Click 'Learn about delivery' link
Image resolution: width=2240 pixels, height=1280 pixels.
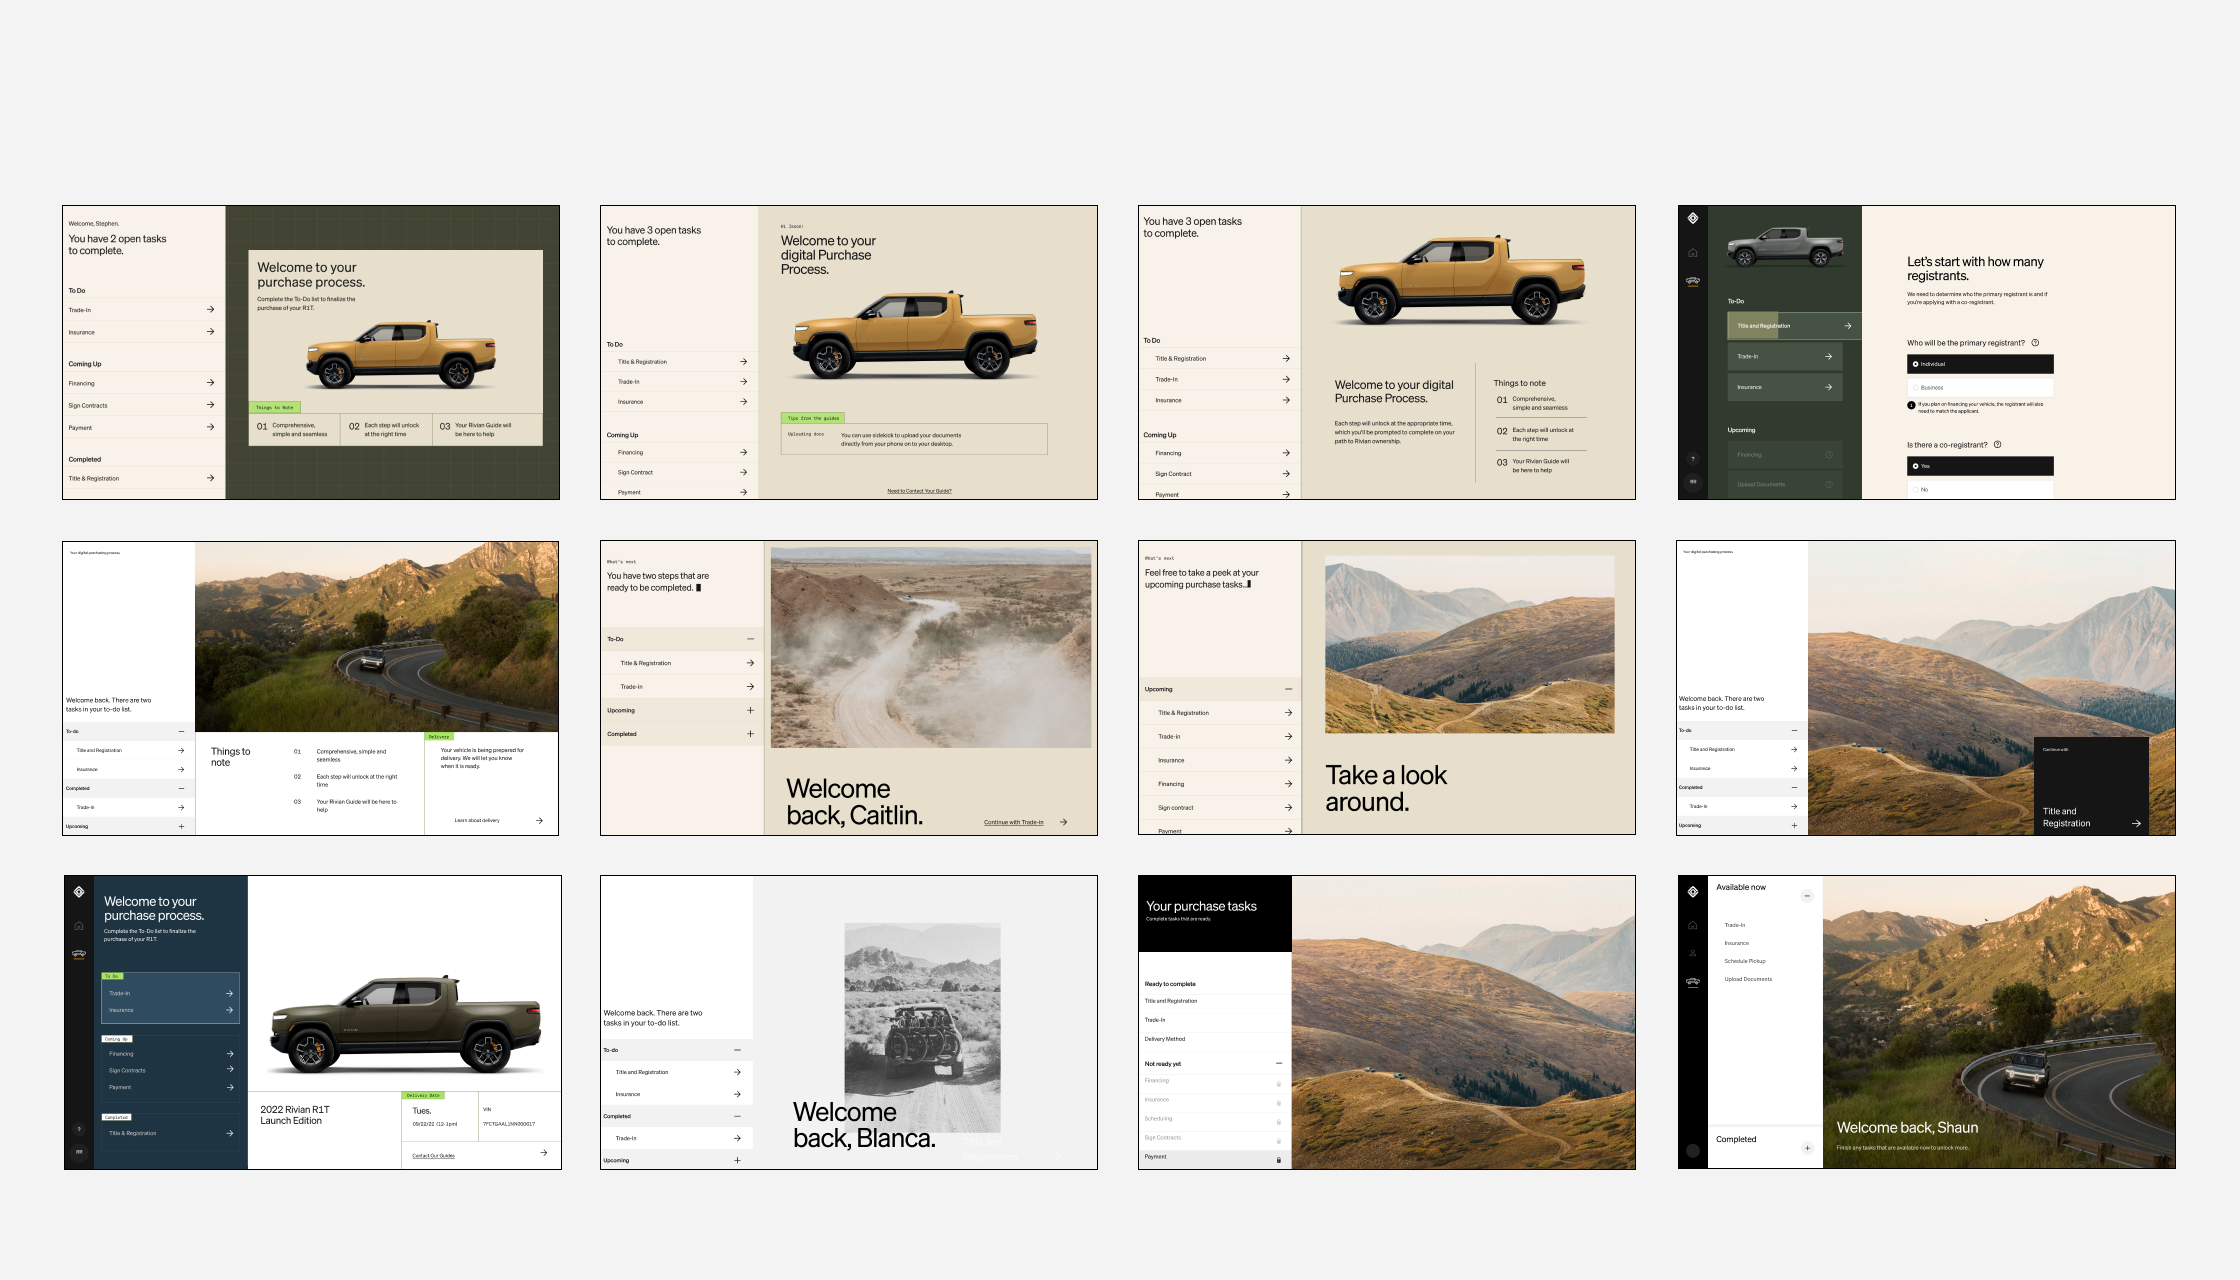(x=477, y=820)
